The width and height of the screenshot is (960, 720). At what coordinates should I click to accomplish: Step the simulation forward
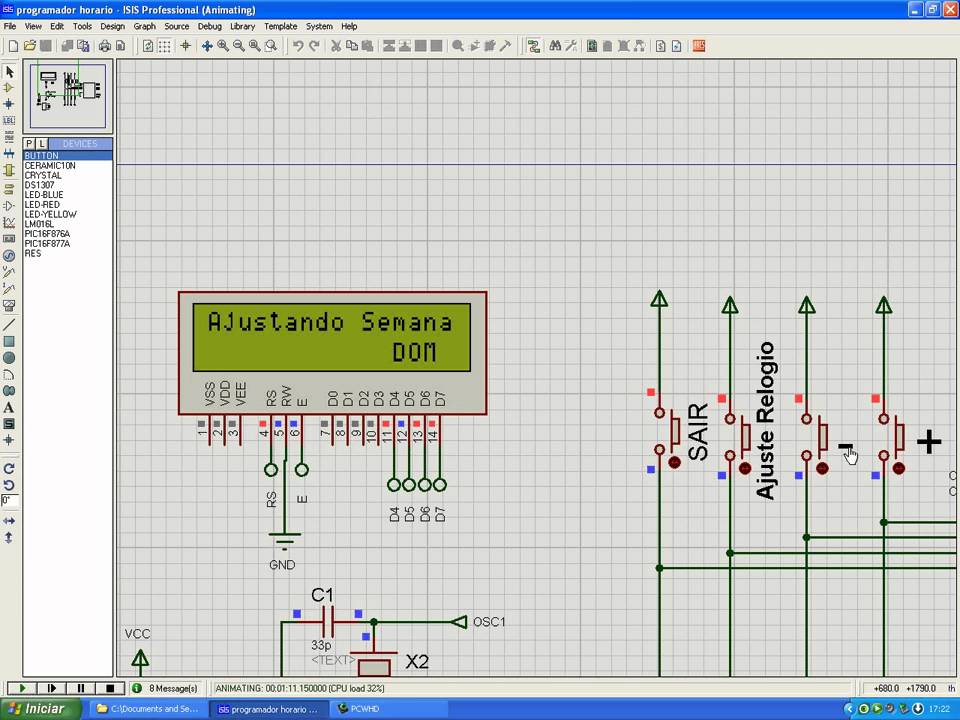[51, 688]
